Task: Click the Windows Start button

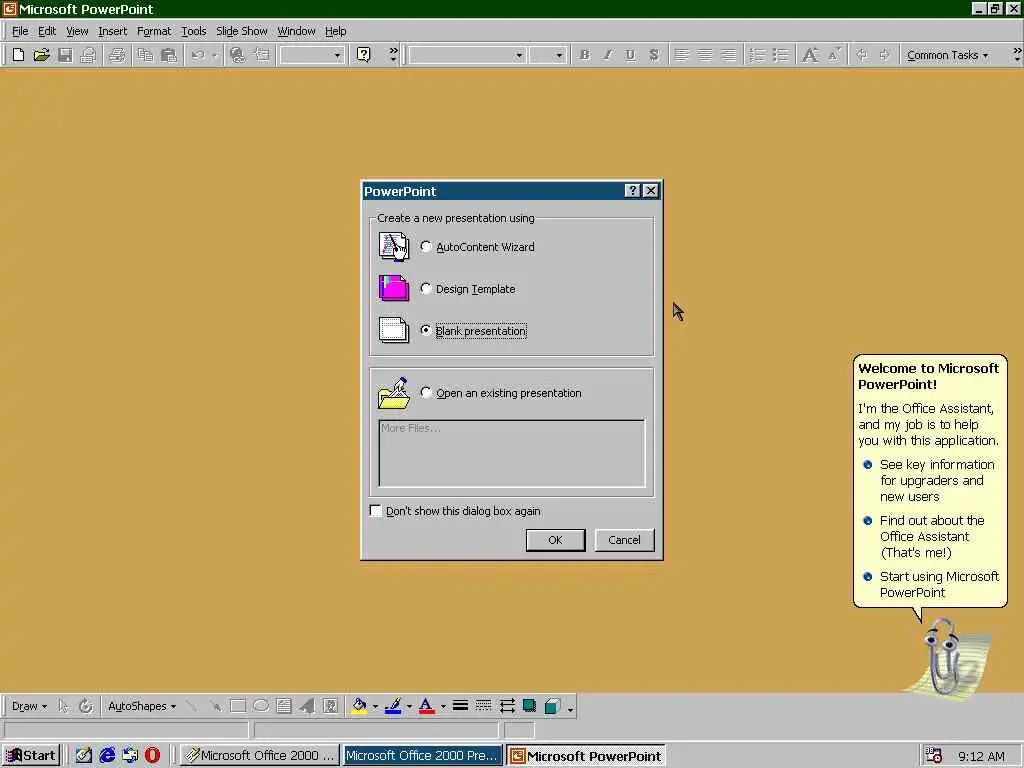Action: [31, 756]
